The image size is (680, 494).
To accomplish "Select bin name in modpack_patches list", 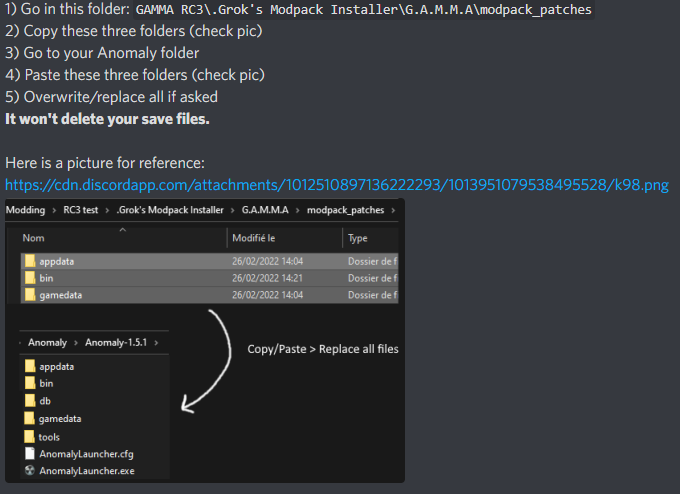I will click(46, 278).
